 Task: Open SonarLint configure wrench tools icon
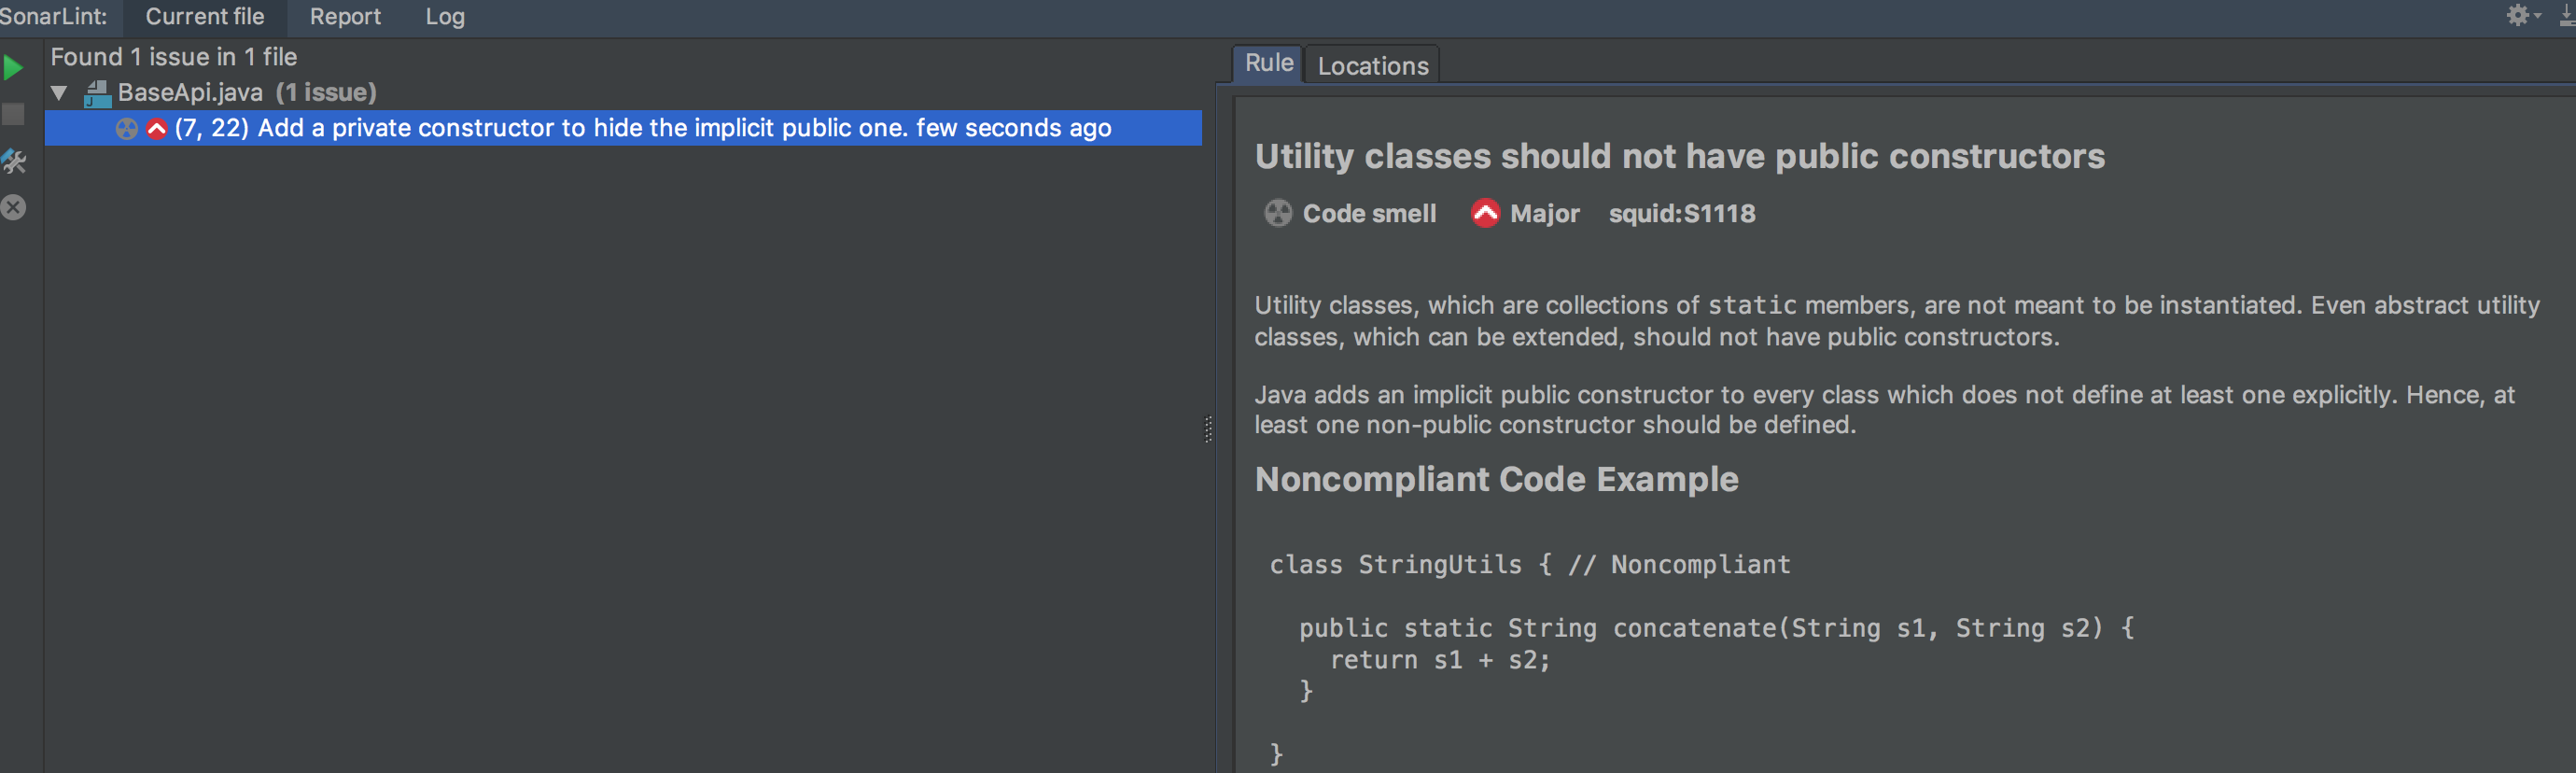point(14,162)
